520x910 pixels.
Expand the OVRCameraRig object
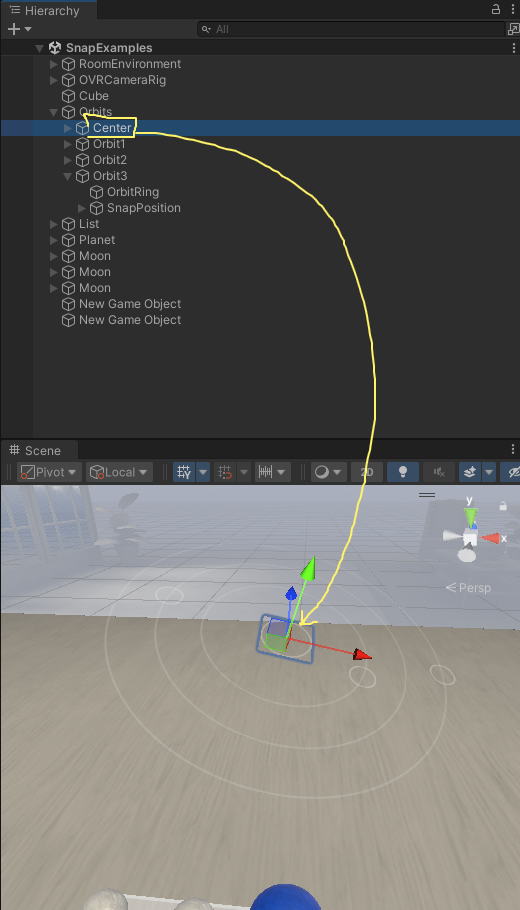tap(53, 80)
